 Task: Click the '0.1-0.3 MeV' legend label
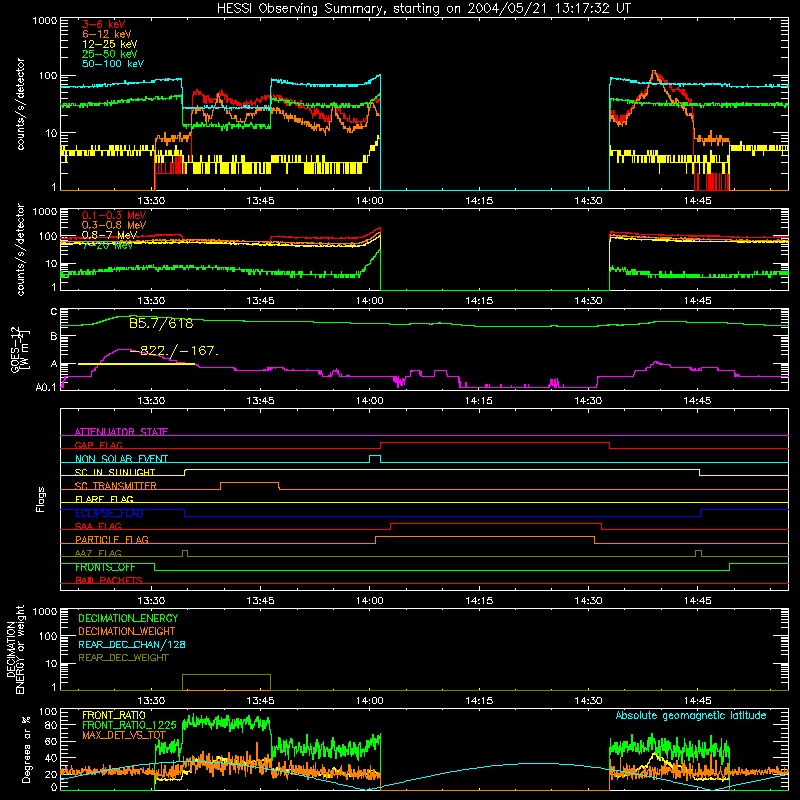click(x=114, y=215)
